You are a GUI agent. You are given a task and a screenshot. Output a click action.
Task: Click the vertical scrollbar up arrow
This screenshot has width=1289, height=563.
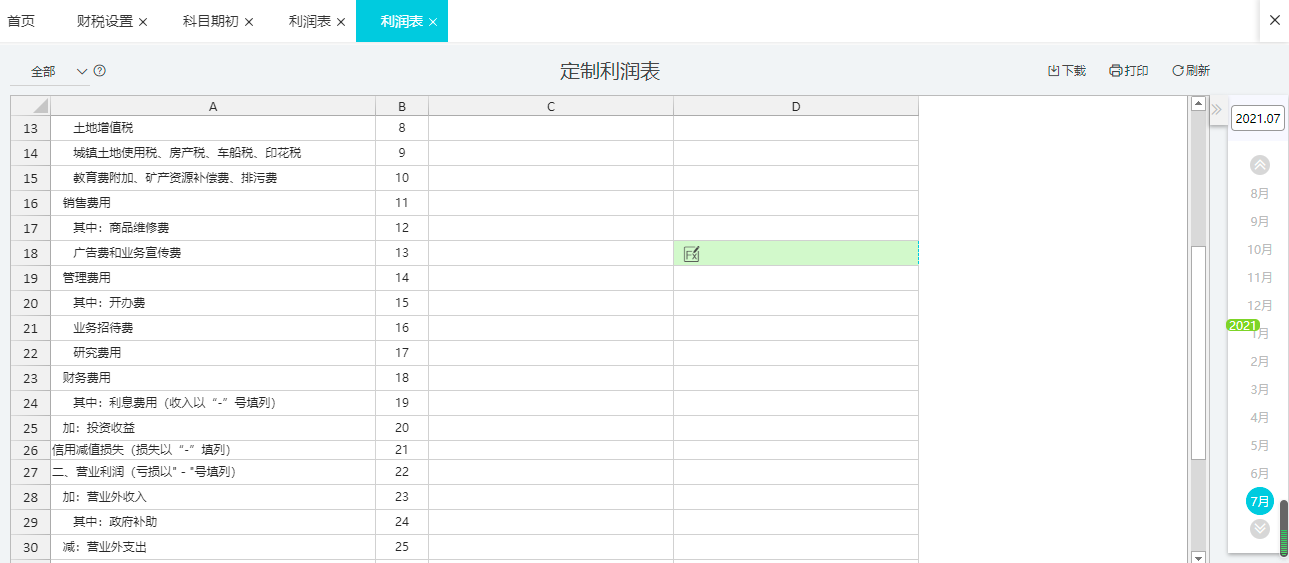pyautogui.click(x=1198, y=103)
